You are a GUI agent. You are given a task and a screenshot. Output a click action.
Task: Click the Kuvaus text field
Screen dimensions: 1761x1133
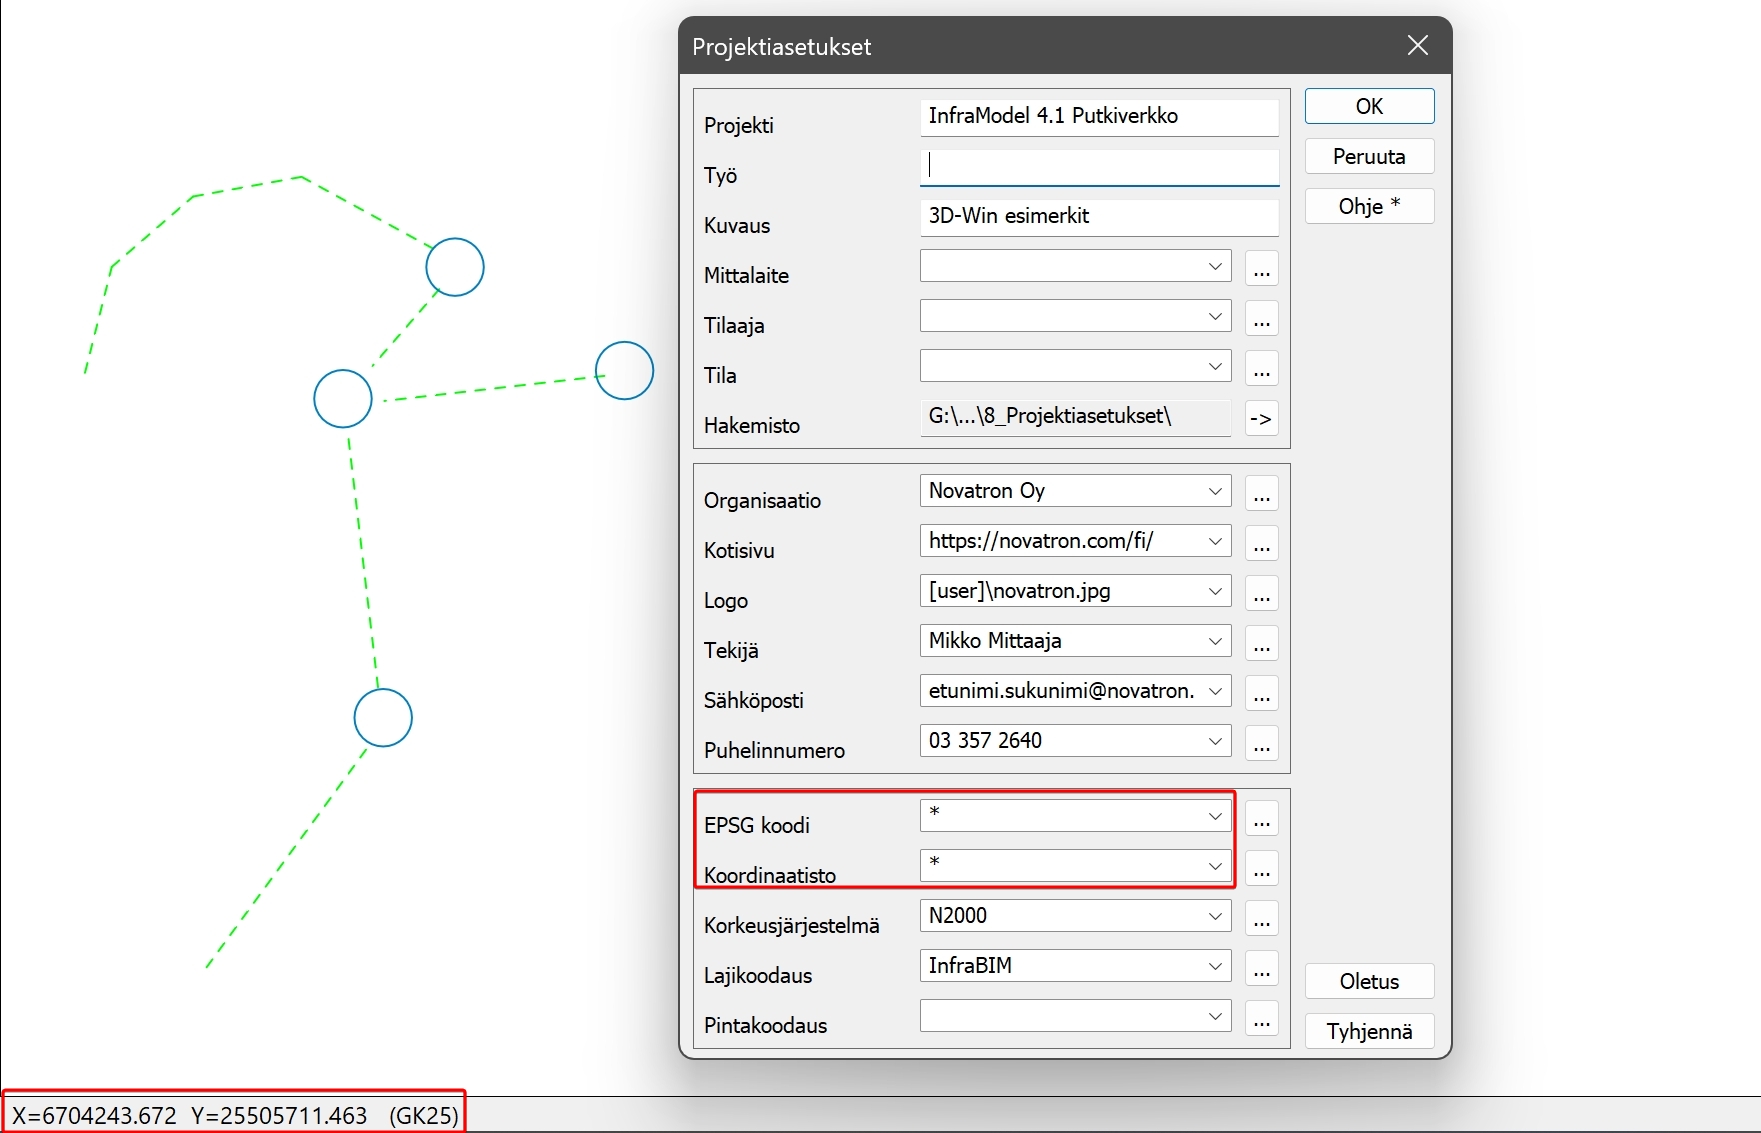tap(1099, 217)
